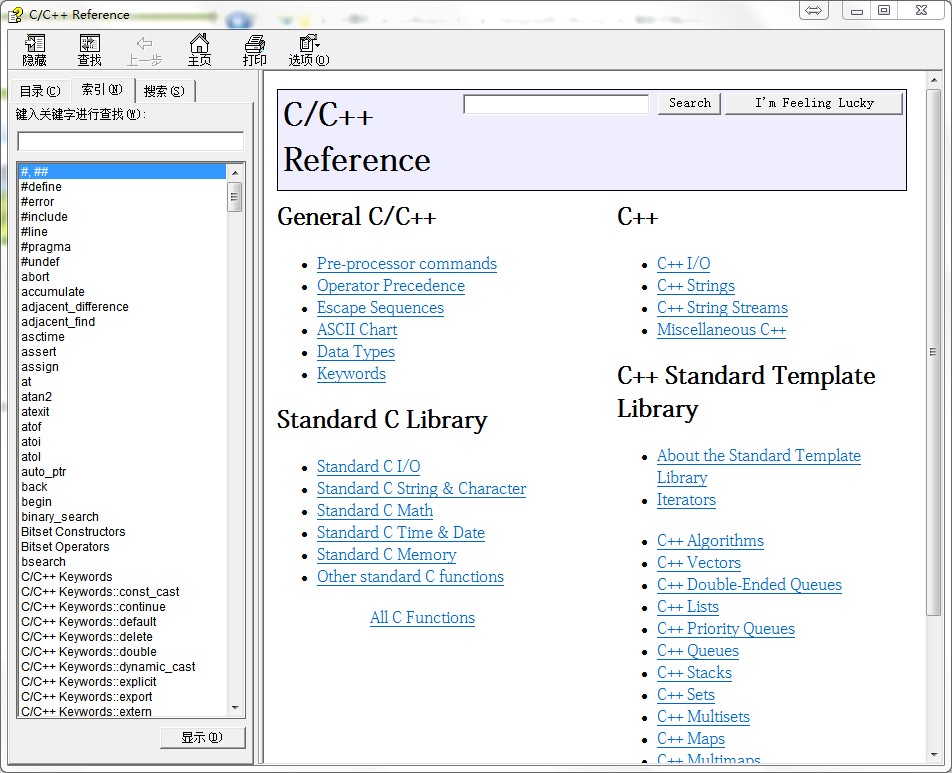
Task: Click the help icon in title bar
Action: tap(16, 14)
